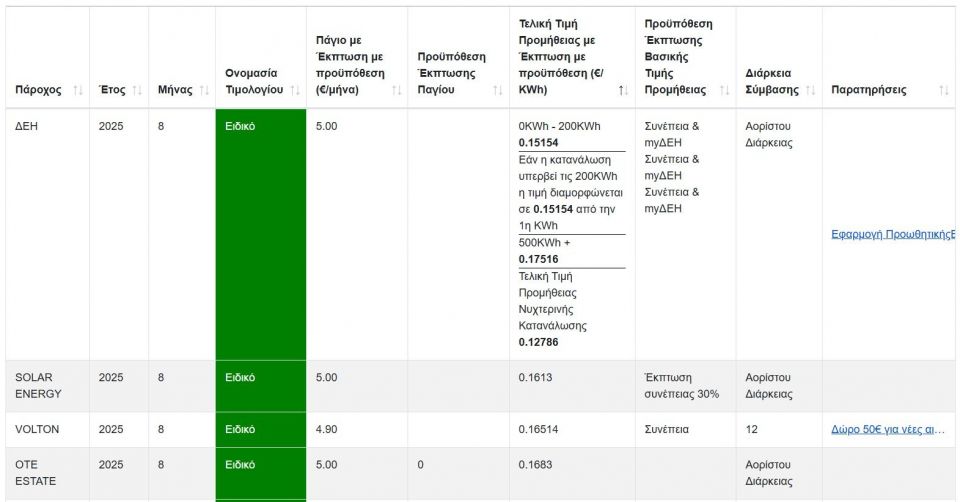Screen dimensions: 960x502
Task: Sort rows by the Μήνας column arrows
Action: click(204, 90)
